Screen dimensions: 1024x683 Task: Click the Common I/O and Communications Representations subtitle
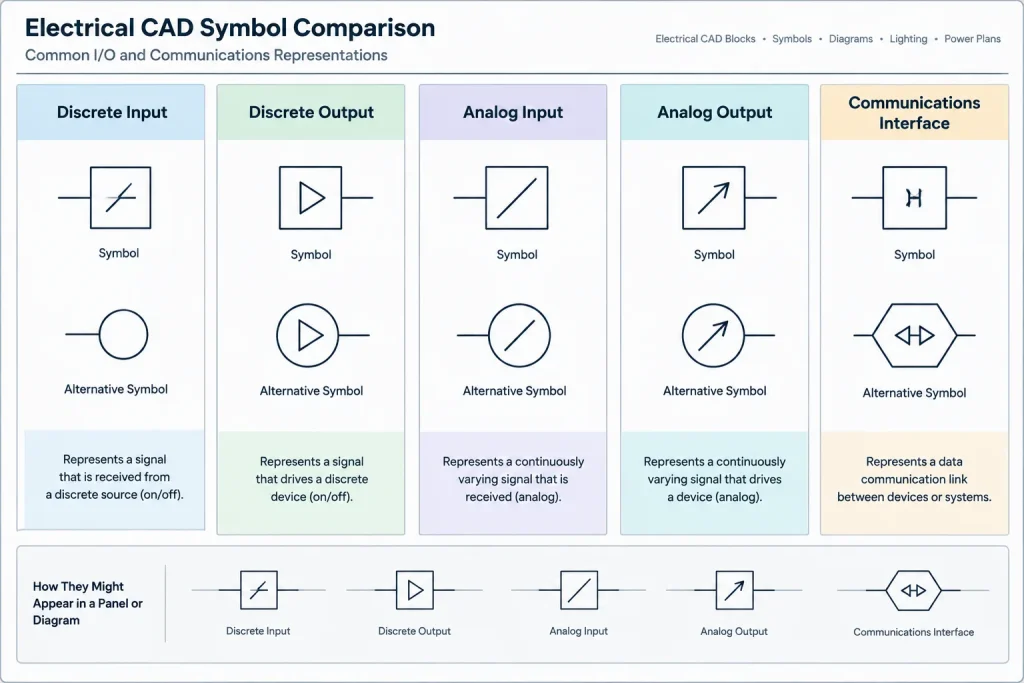[206, 55]
